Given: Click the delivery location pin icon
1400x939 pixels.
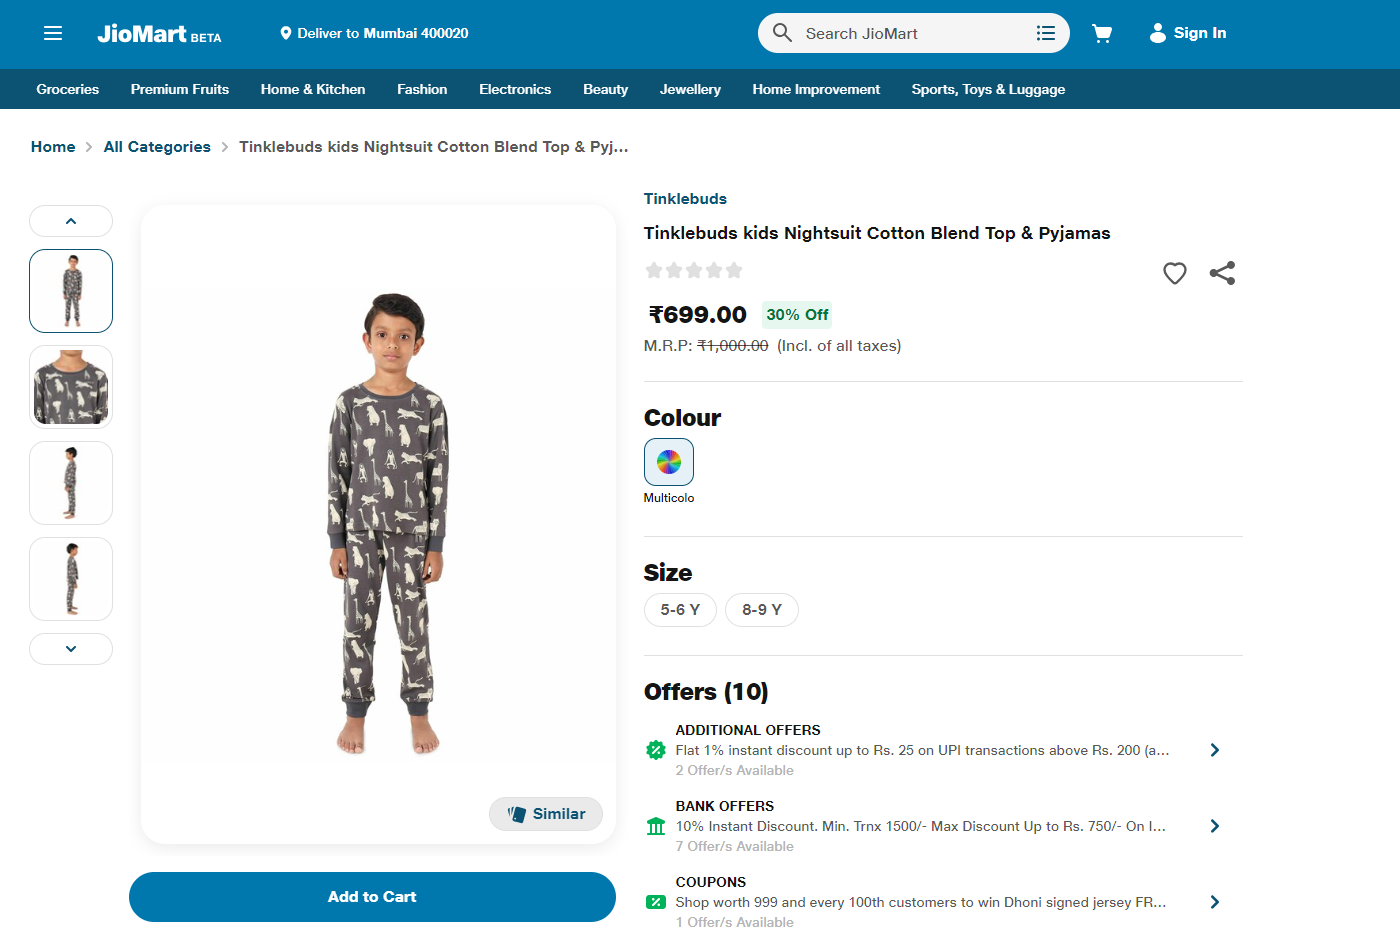Looking at the screenshot, I should 286,33.
